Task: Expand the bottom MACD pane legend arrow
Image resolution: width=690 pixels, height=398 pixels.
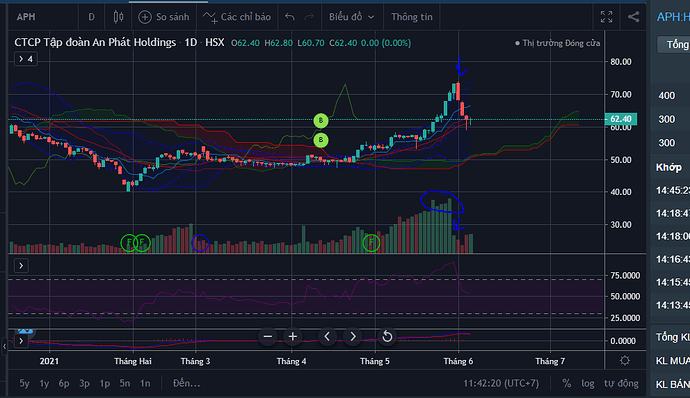Action: [x=21, y=341]
